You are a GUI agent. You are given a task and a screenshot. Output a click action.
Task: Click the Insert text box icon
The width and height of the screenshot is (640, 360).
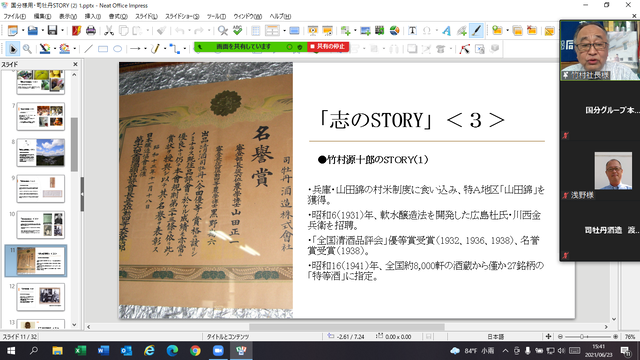pyautogui.click(x=412, y=31)
